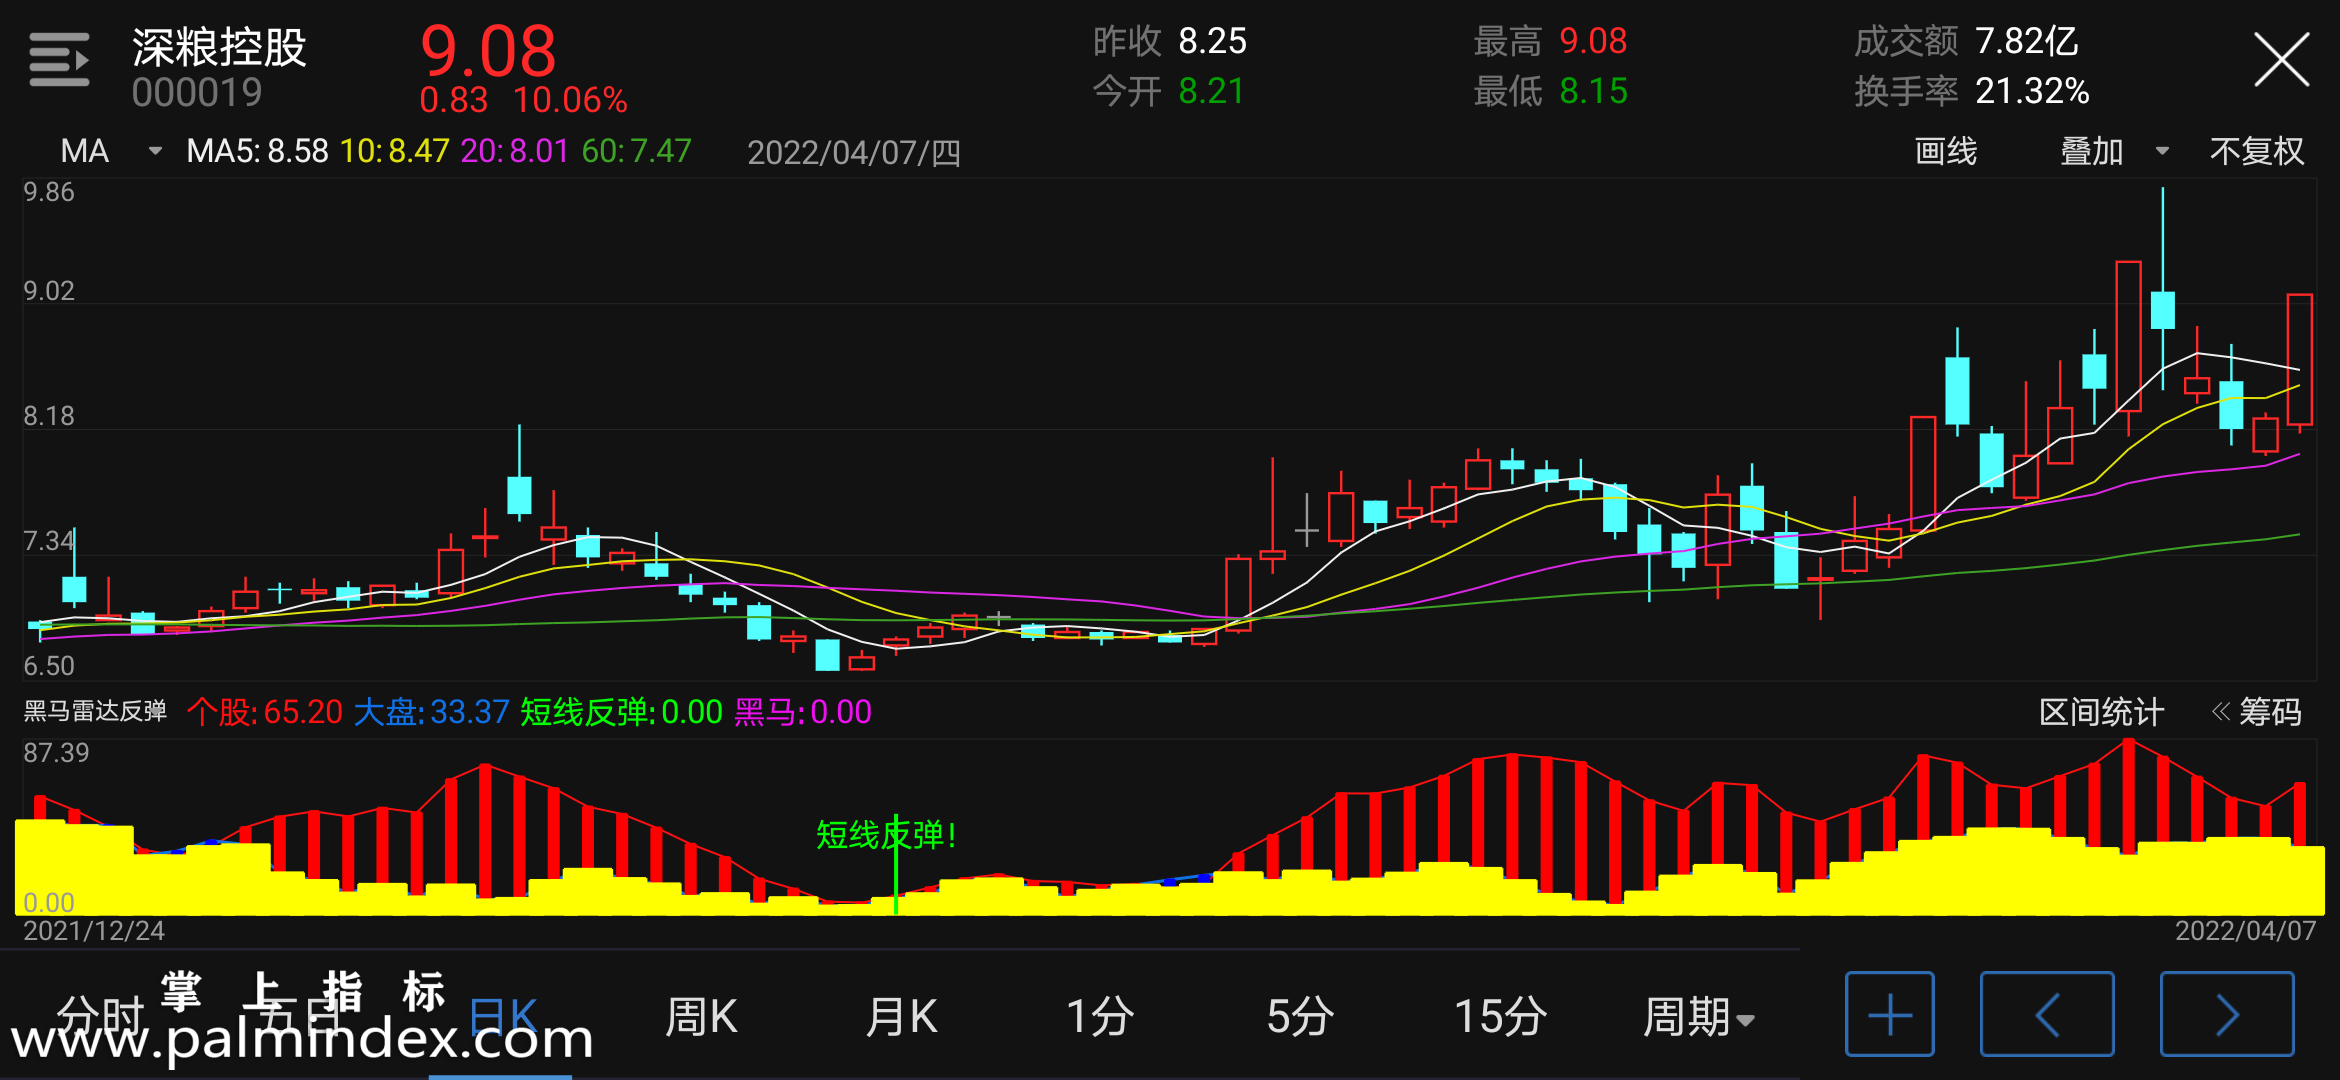Click the current price 9.08
The image size is (2340, 1080).
click(x=488, y=50)
